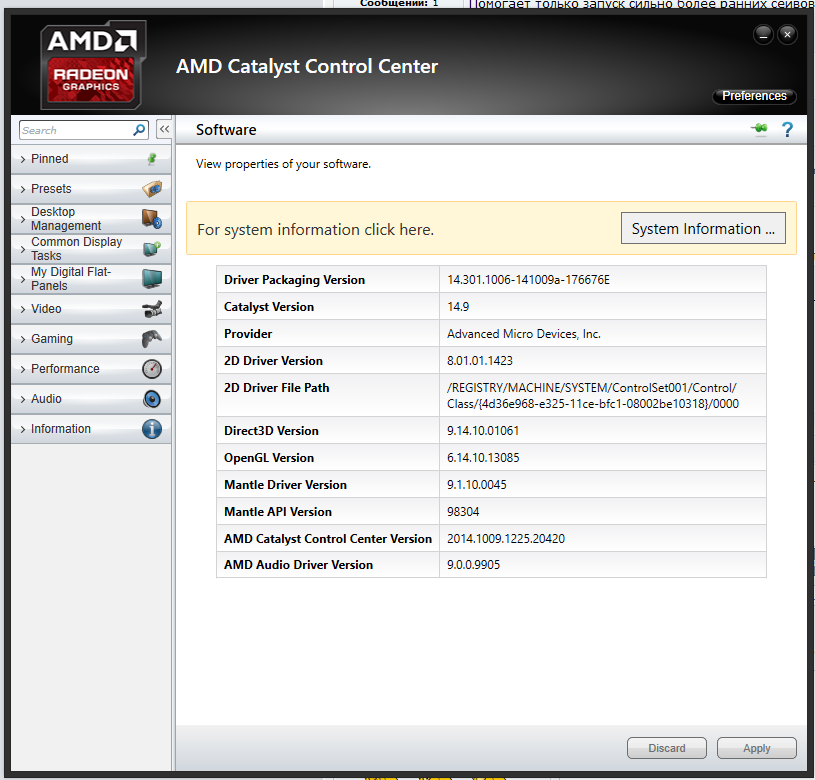
Task: Open help with the blue question mark
Action: pos(787,129)
